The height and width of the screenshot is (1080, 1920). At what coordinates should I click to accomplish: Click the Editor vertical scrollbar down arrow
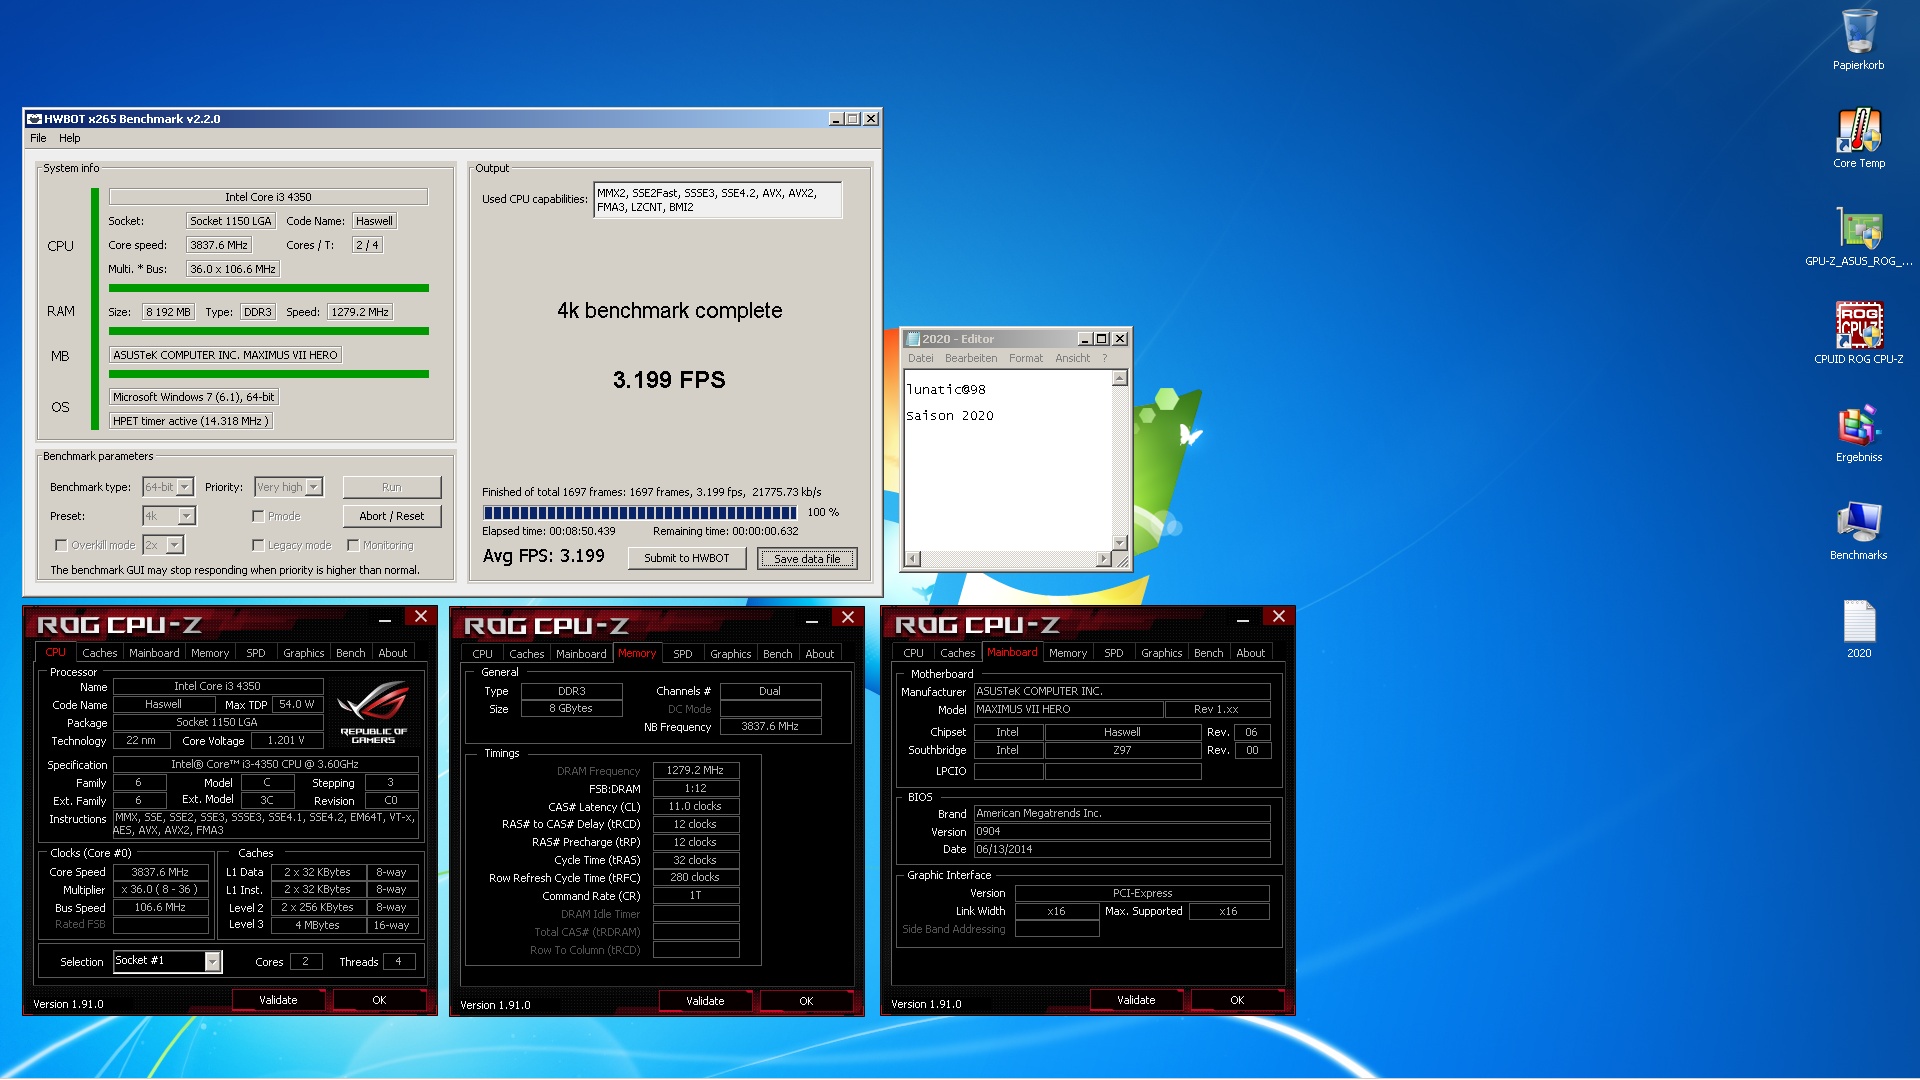(x=1120, y=543)
